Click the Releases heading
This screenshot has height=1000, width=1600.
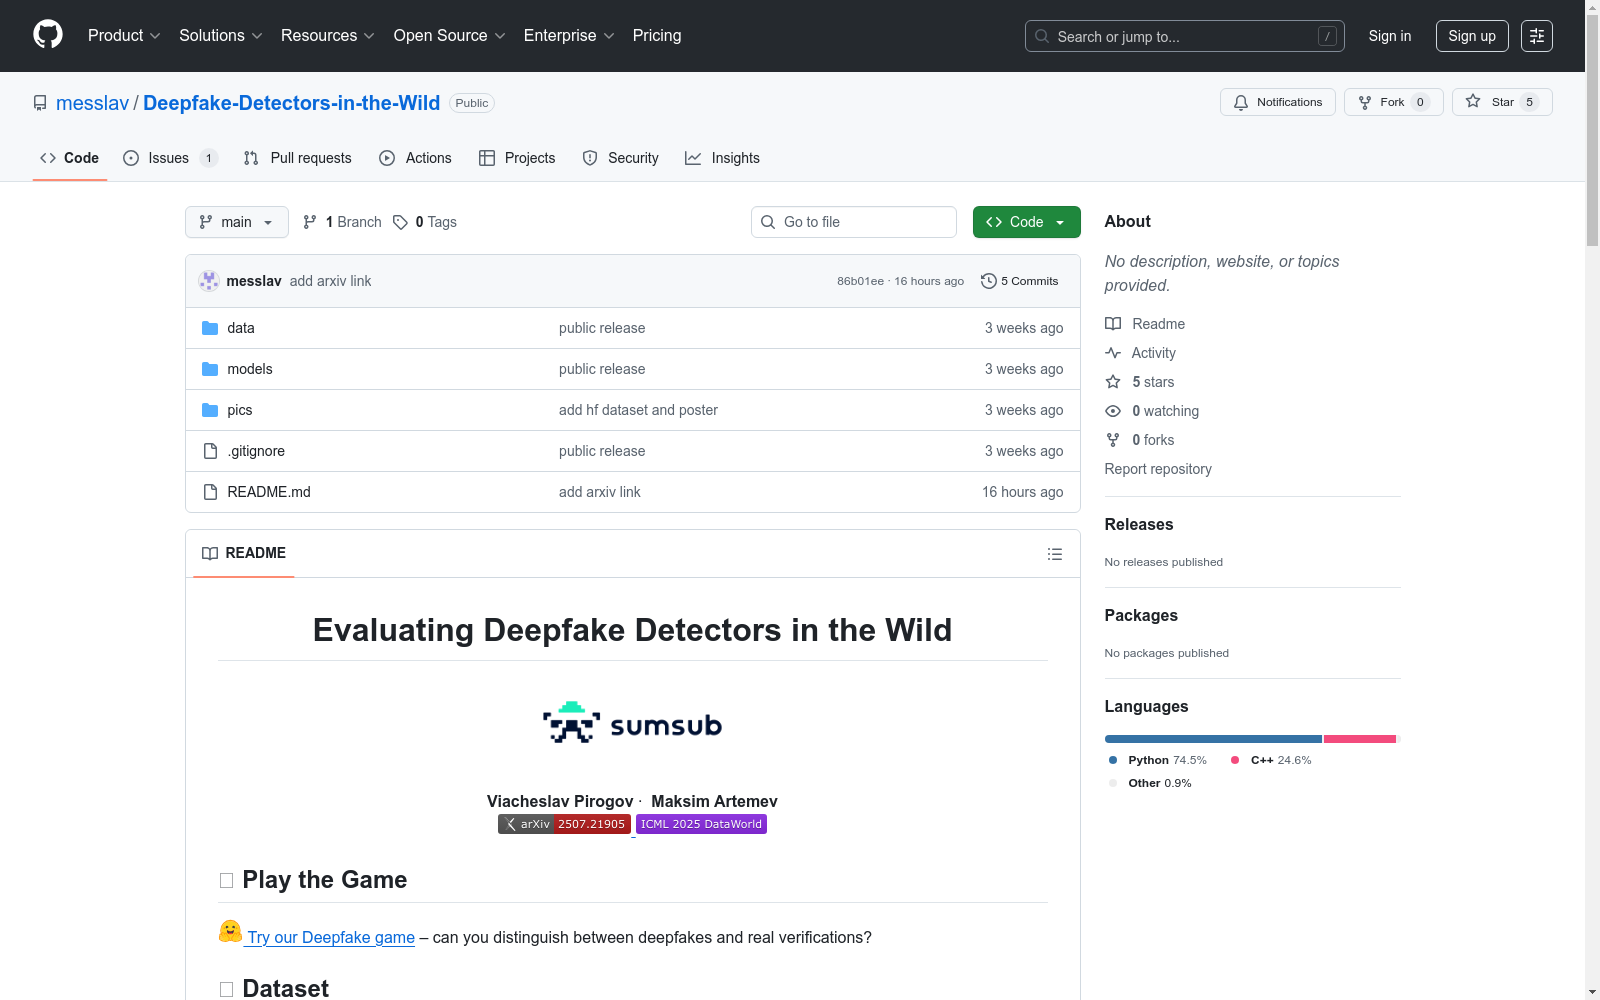(x=1139, y=524)
